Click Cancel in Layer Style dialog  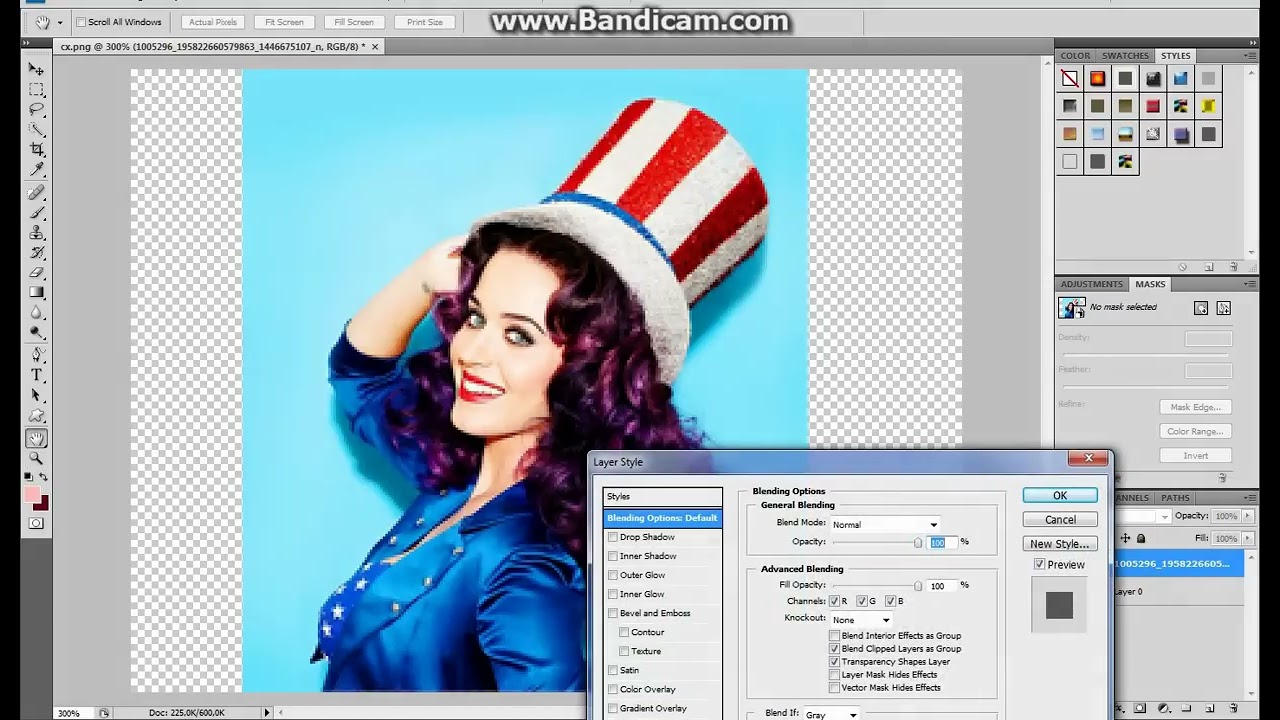click(1060, 520)
